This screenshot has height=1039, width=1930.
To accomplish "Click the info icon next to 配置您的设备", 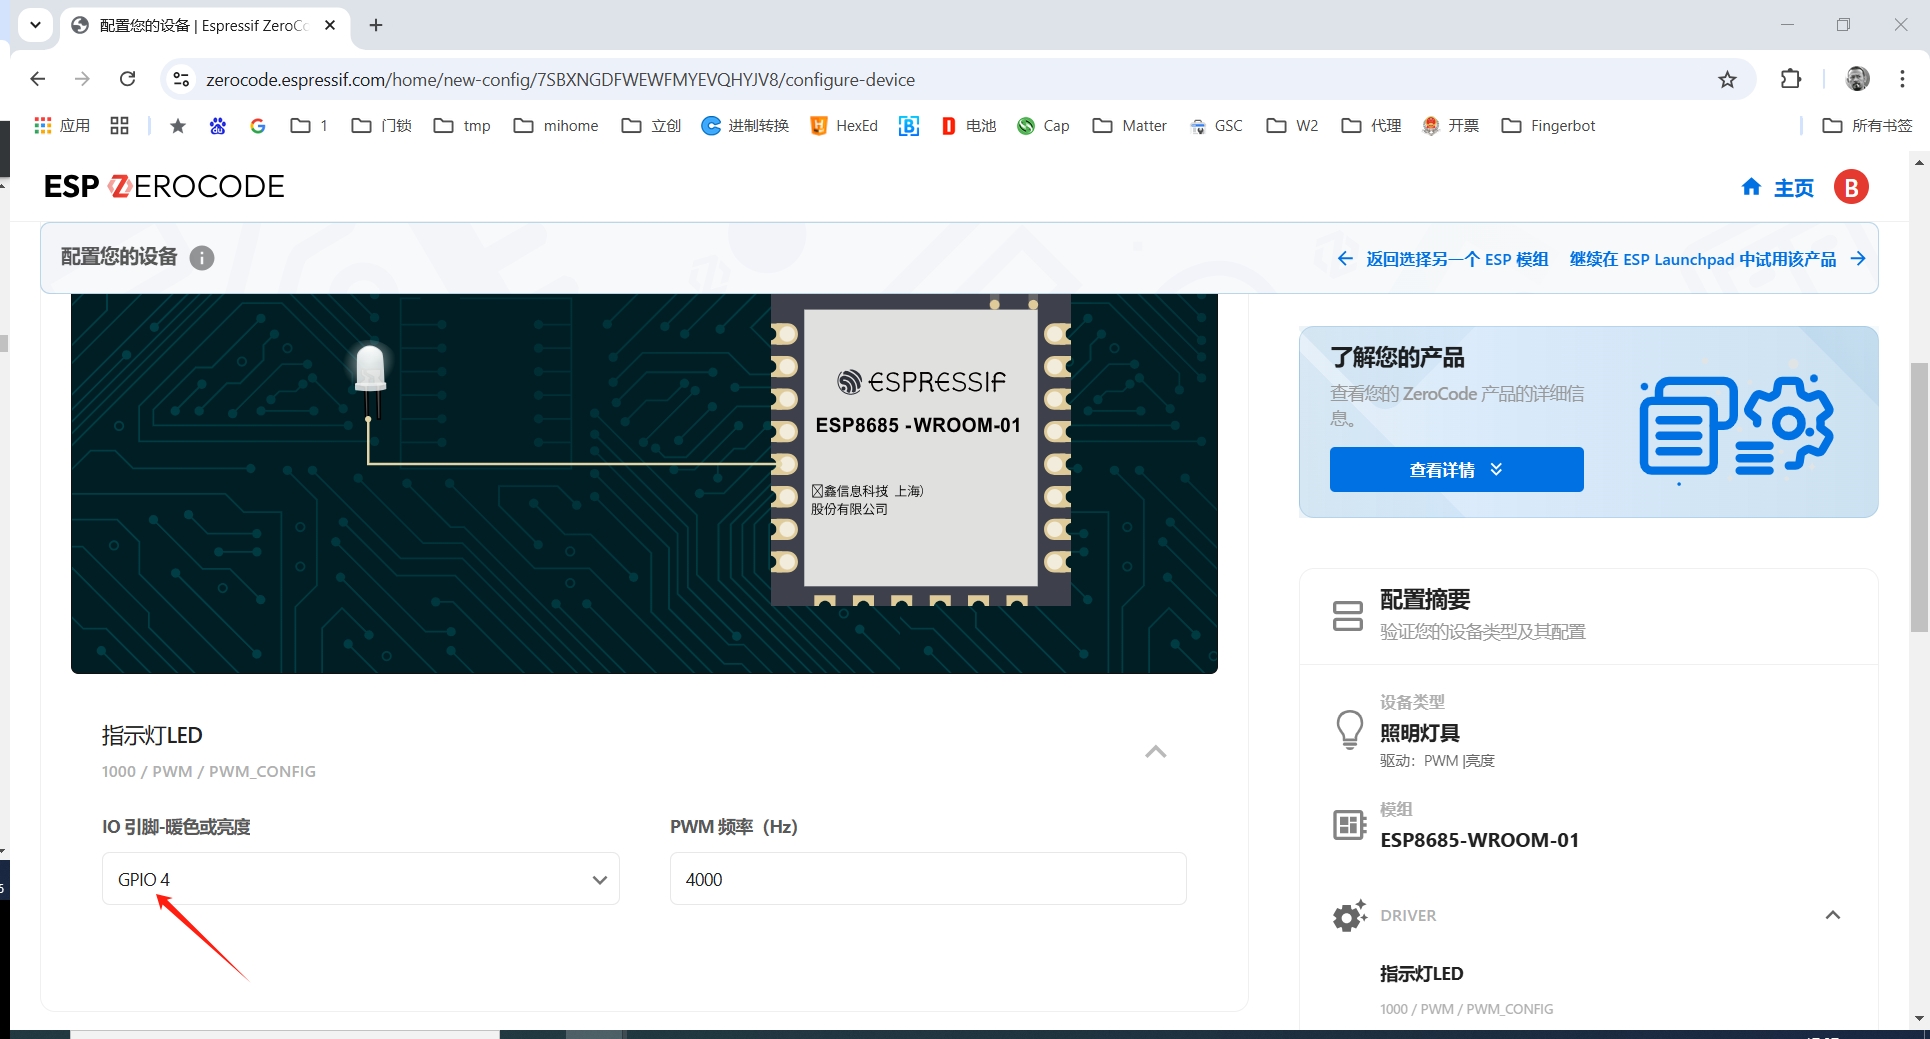I will tap(202, 258).
